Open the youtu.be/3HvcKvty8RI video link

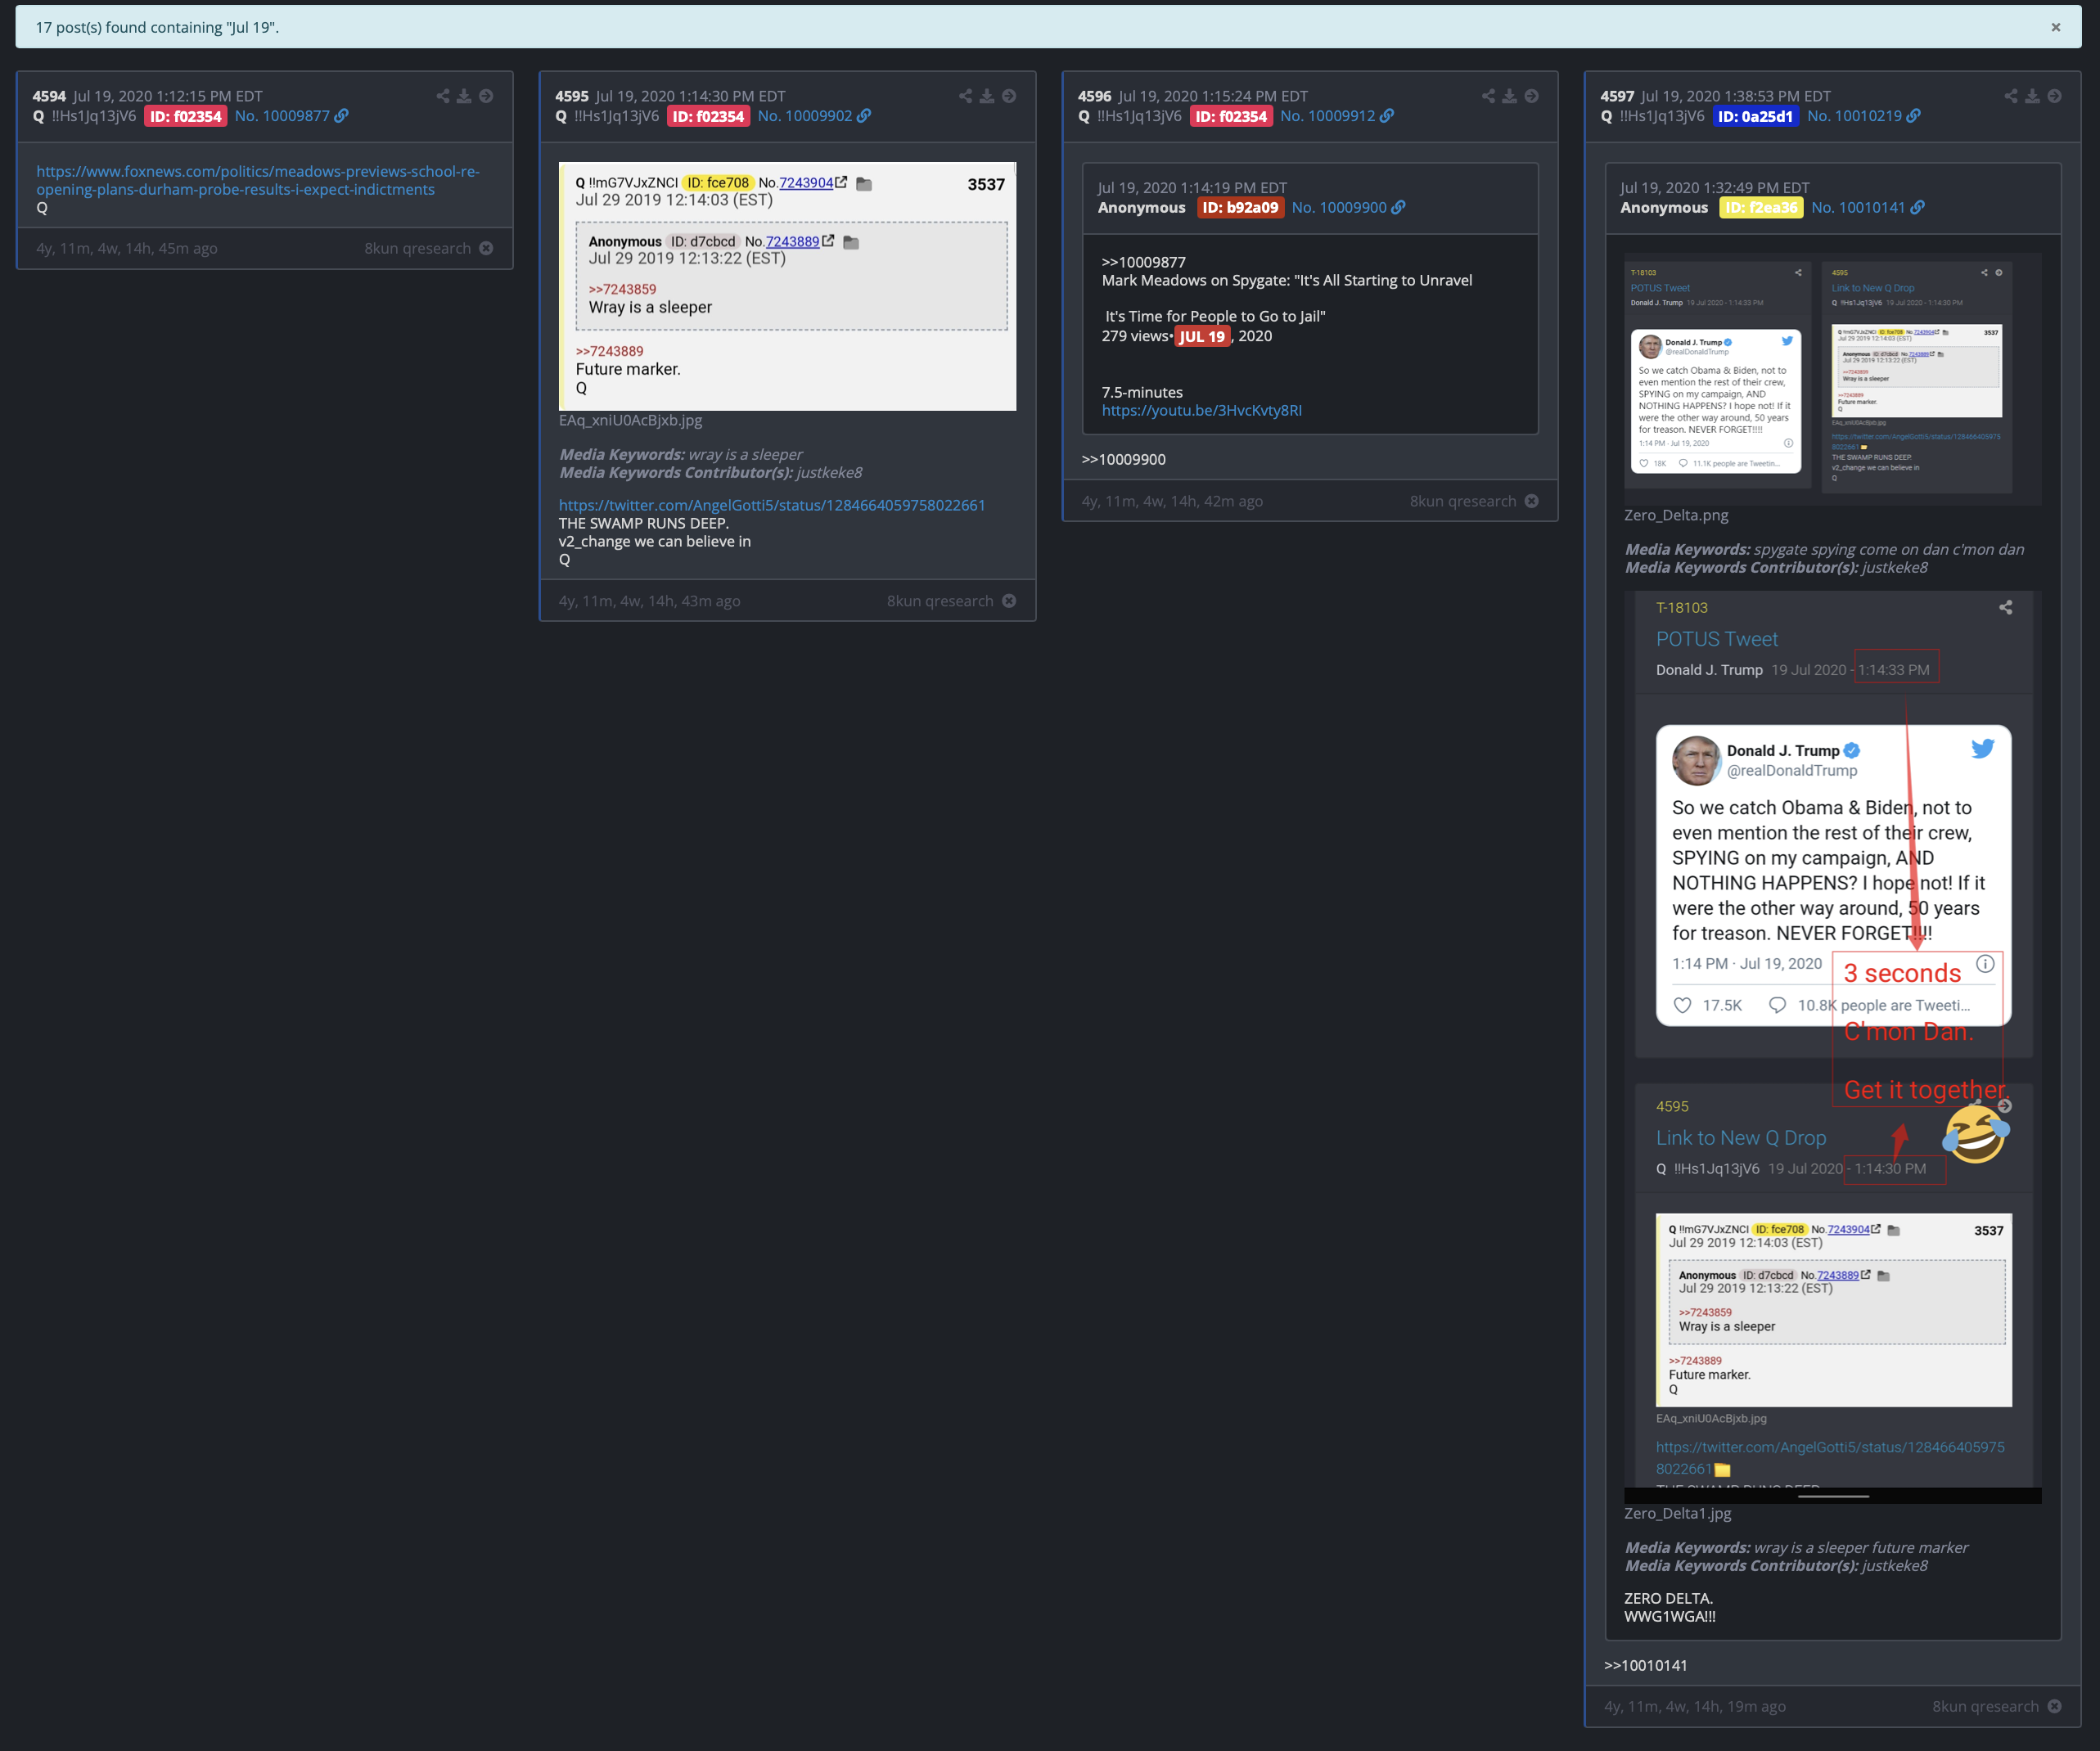coord(1201,410)
